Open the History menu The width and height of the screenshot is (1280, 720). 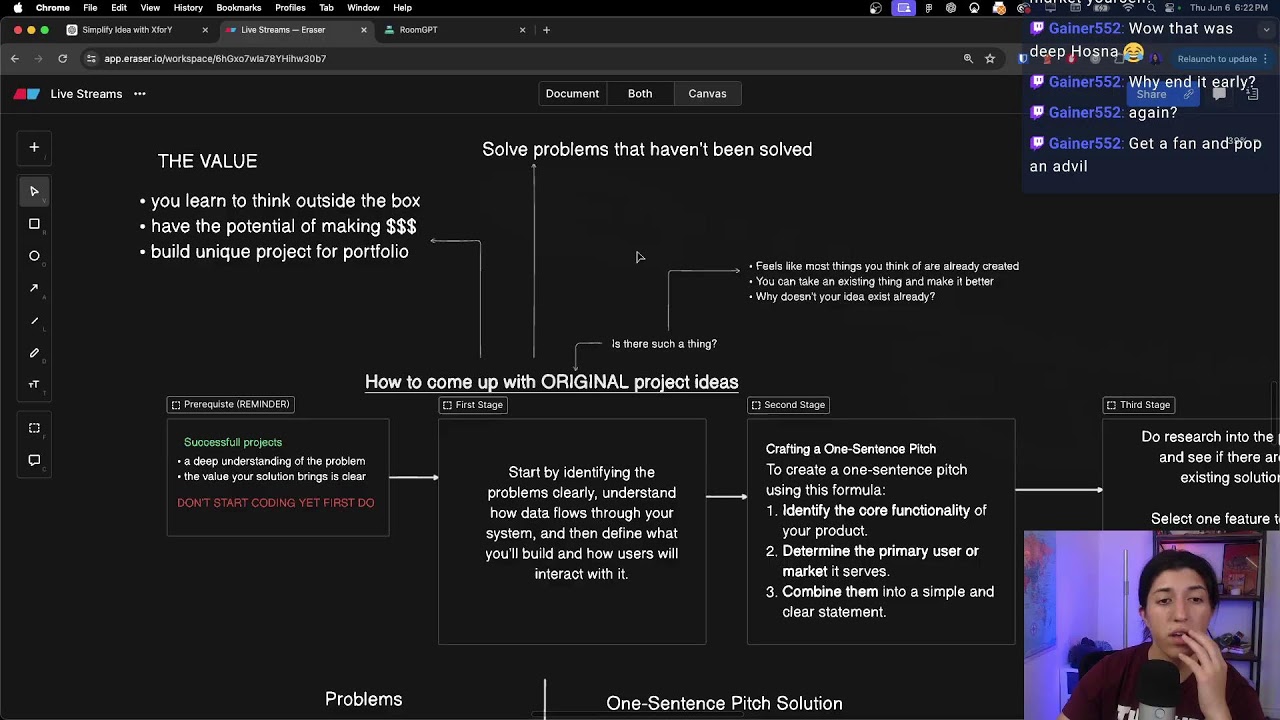(x=188, y=8)
